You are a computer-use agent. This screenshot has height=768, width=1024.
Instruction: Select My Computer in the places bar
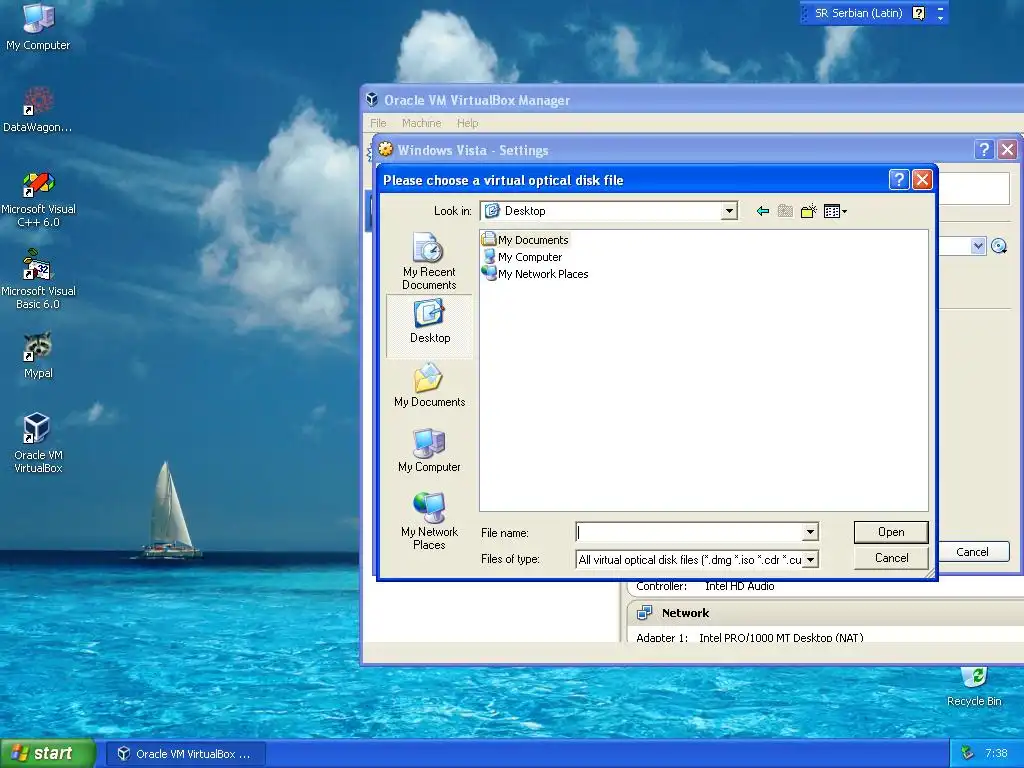(x=429, y=451)
